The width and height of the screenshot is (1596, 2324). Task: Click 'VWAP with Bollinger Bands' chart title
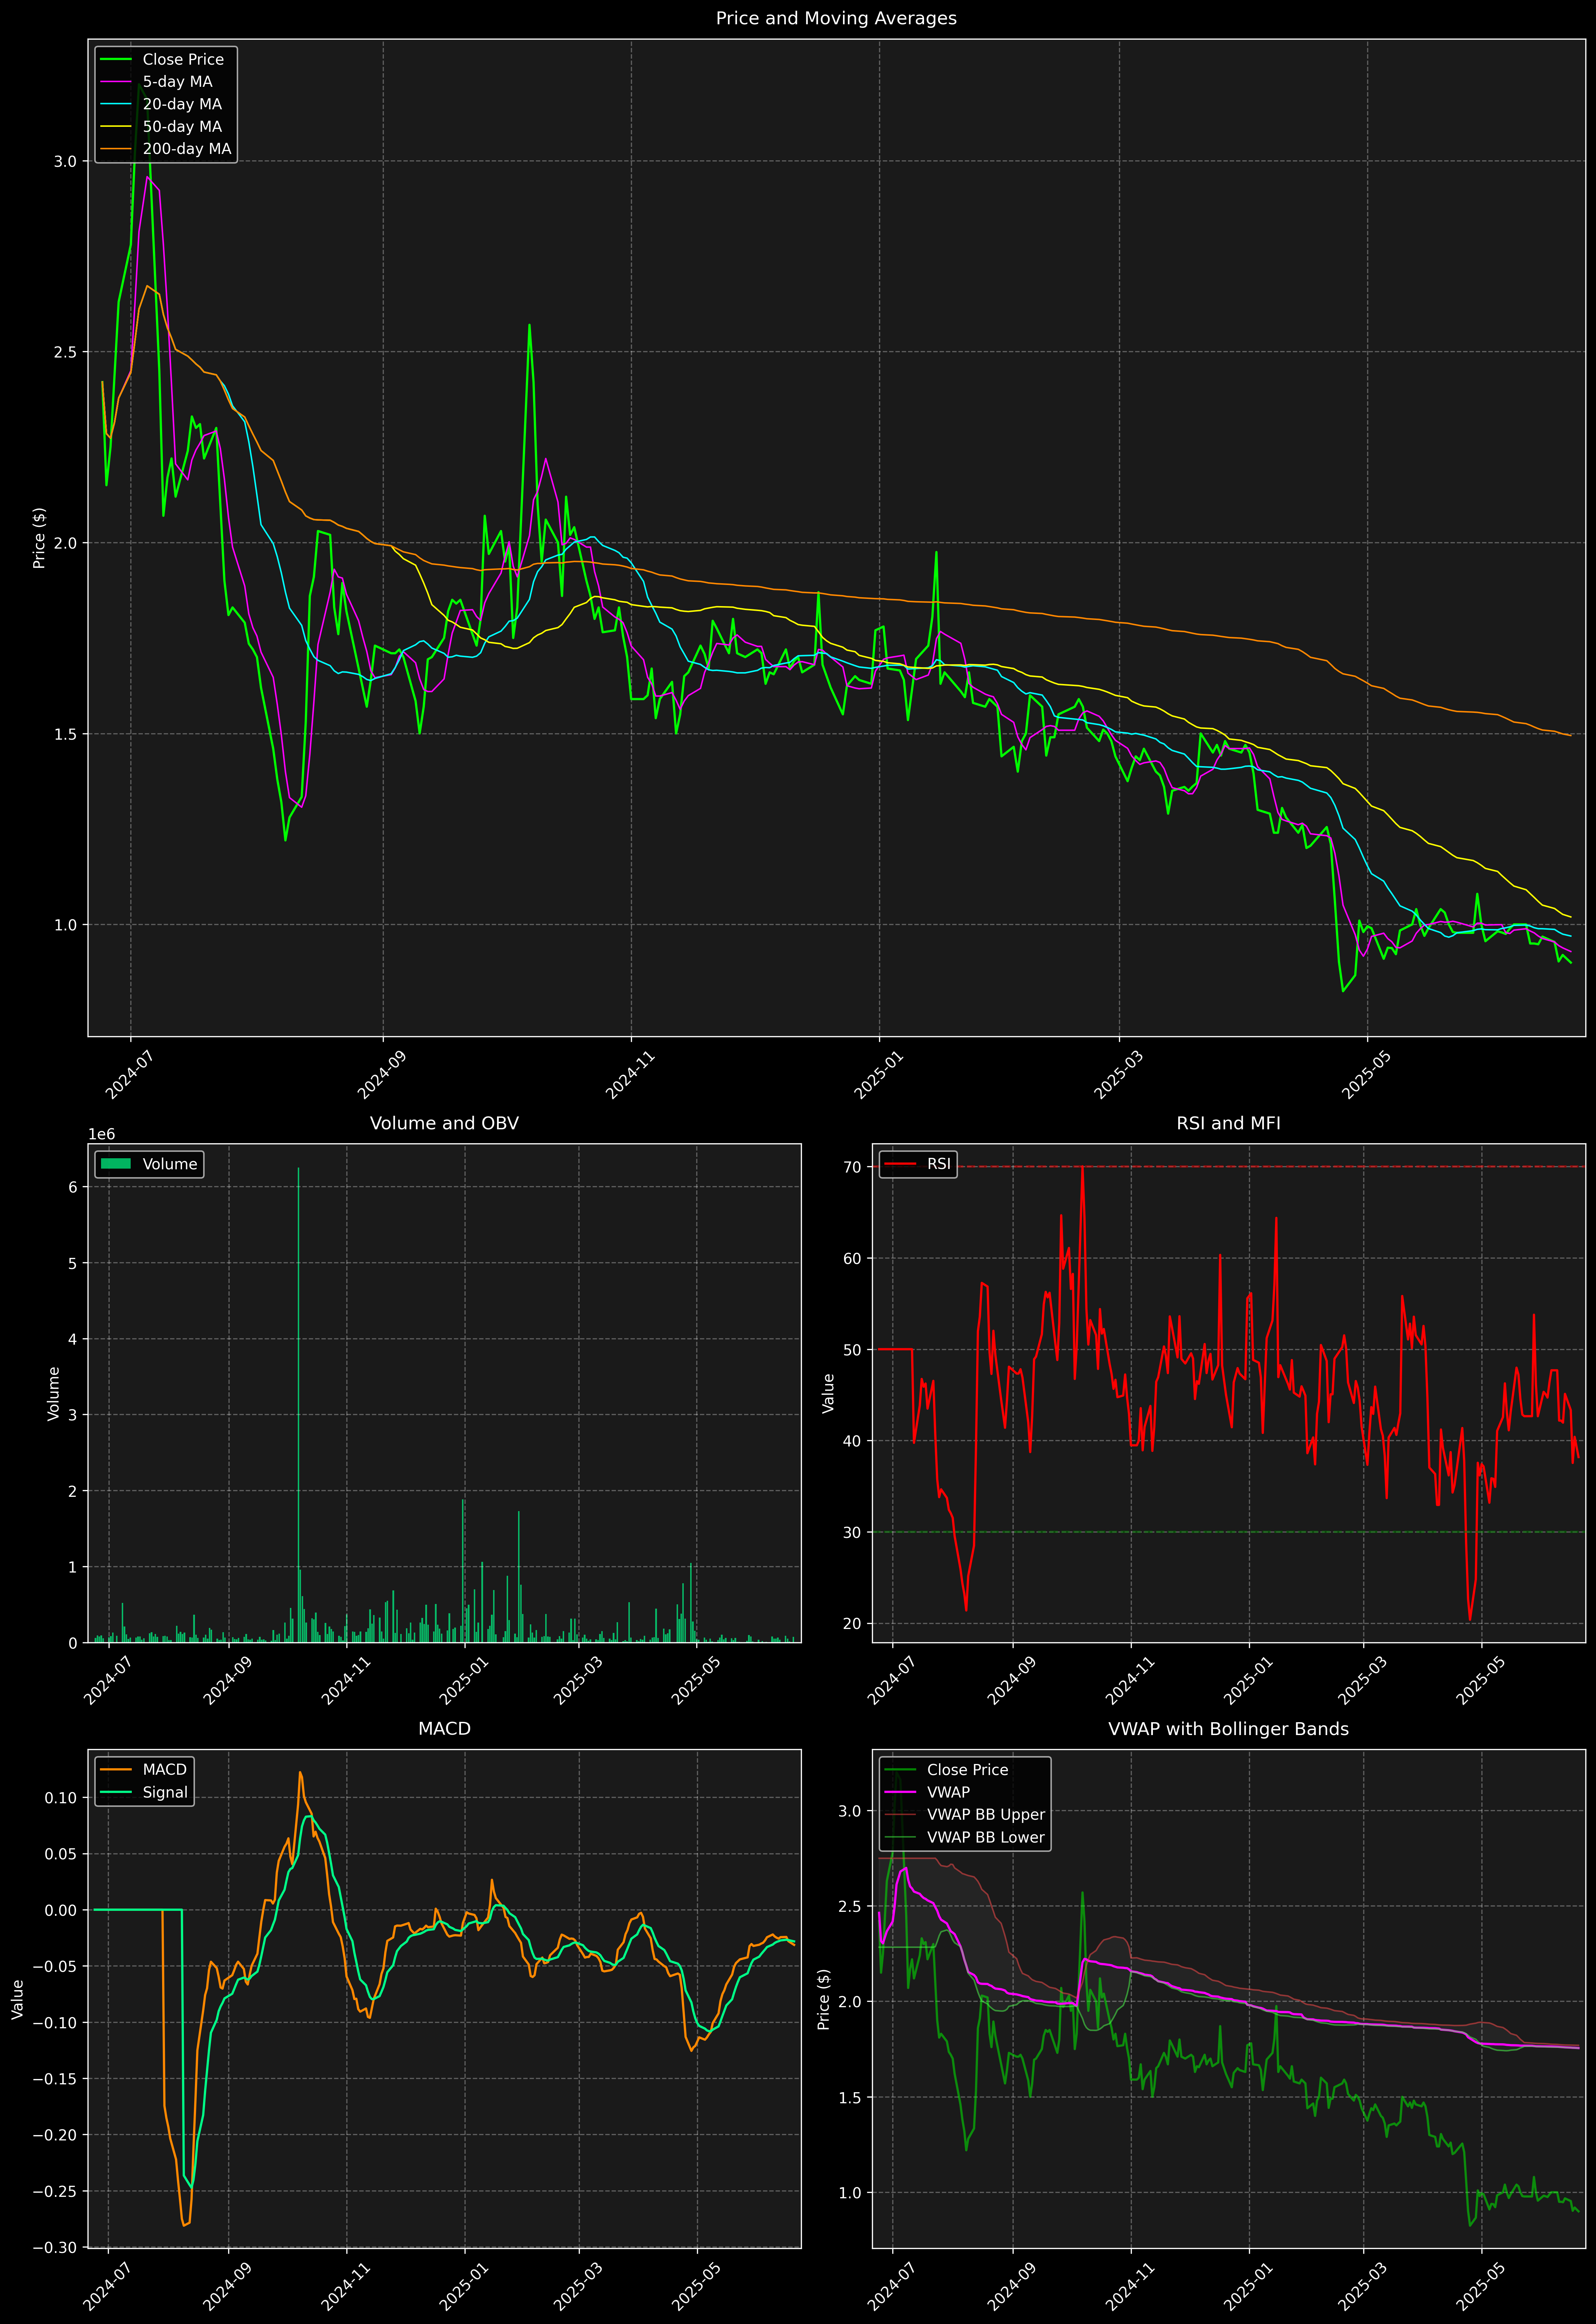pos(1228,1729)
